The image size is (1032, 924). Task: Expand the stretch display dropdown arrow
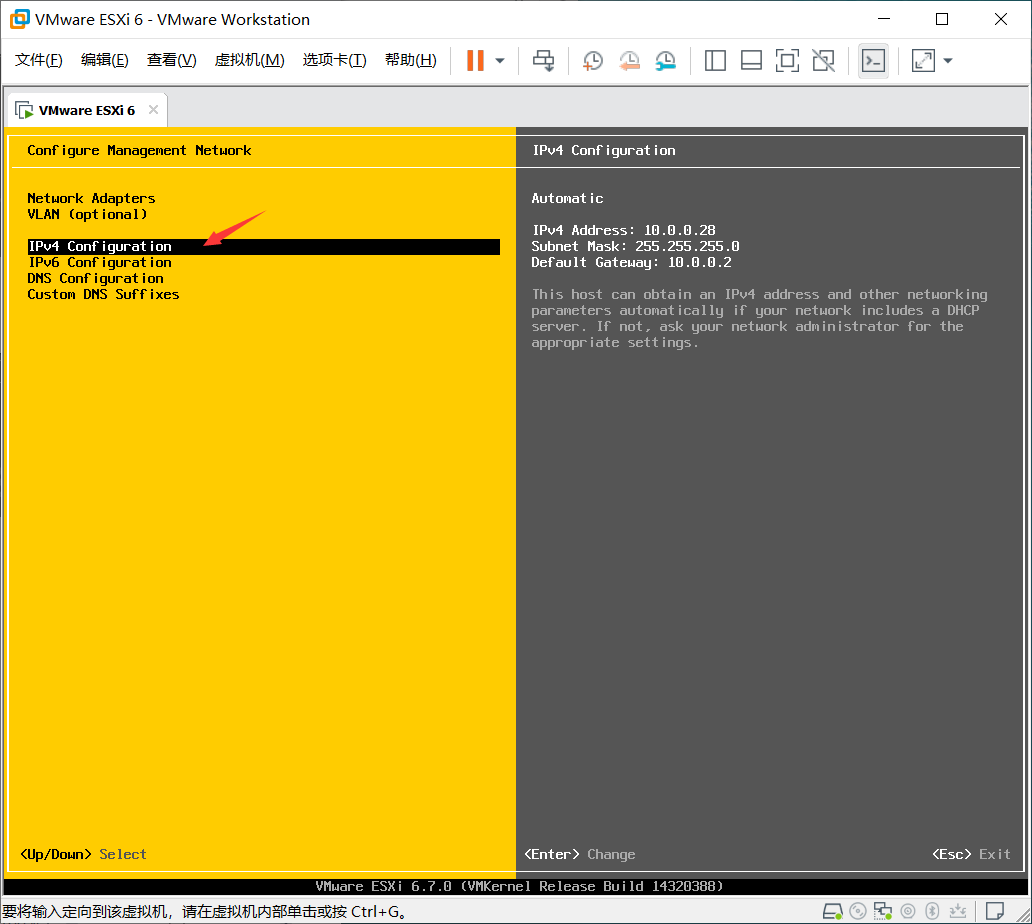[x=948, y=61]
